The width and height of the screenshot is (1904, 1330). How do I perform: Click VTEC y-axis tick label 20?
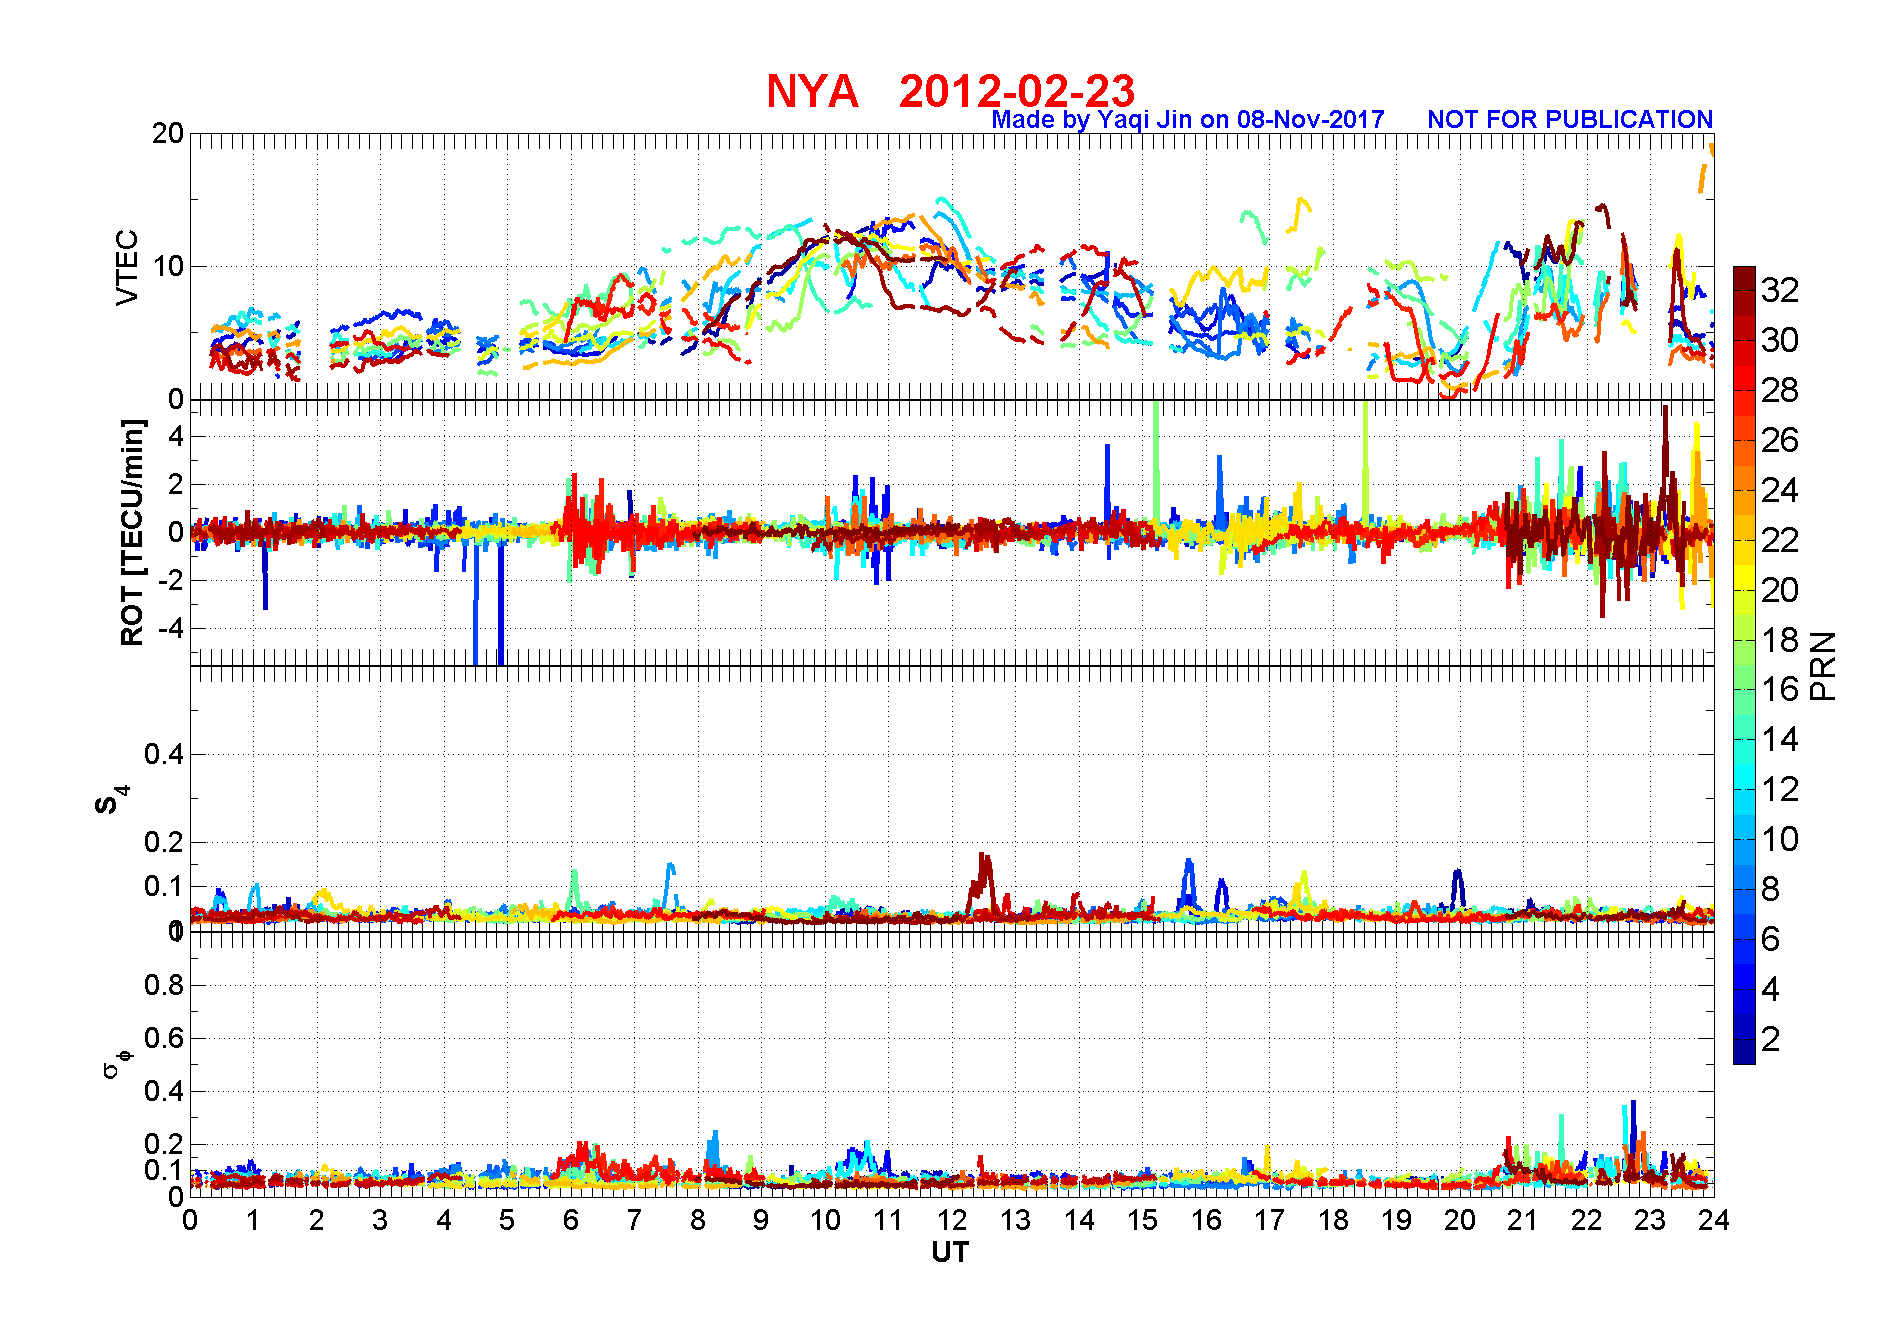pyautogui.click(x=168, y=133)
